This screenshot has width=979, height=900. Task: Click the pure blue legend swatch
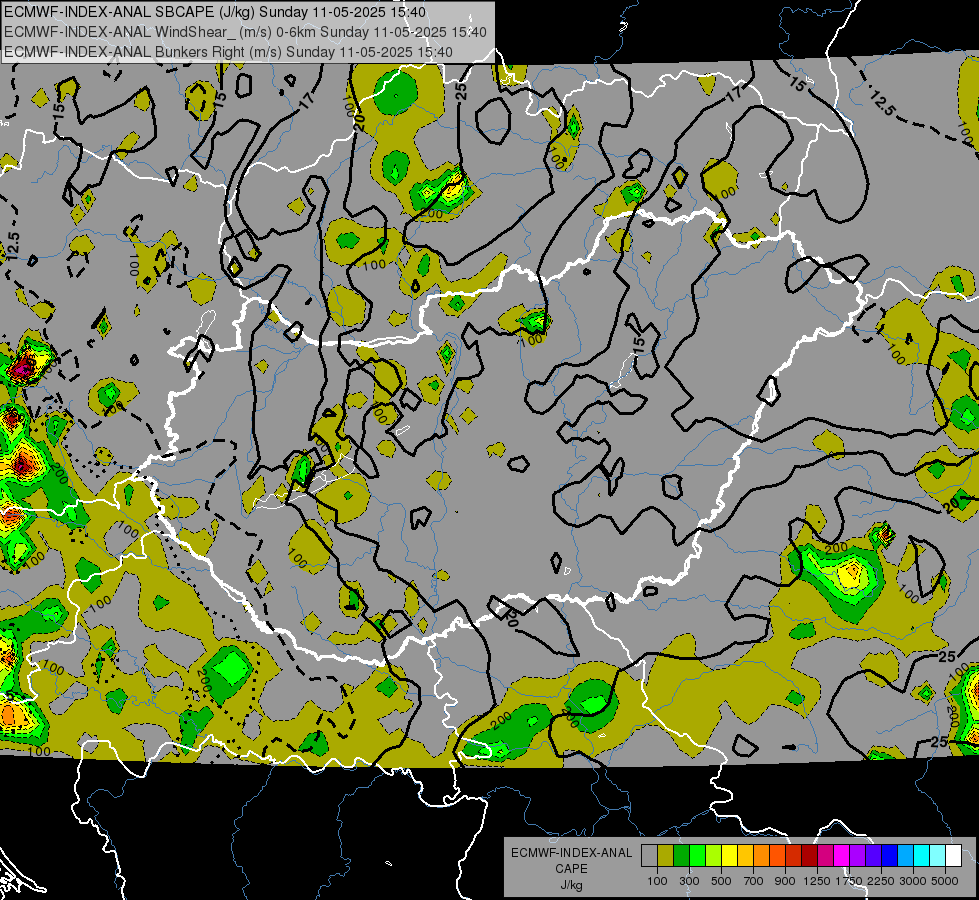890,856
